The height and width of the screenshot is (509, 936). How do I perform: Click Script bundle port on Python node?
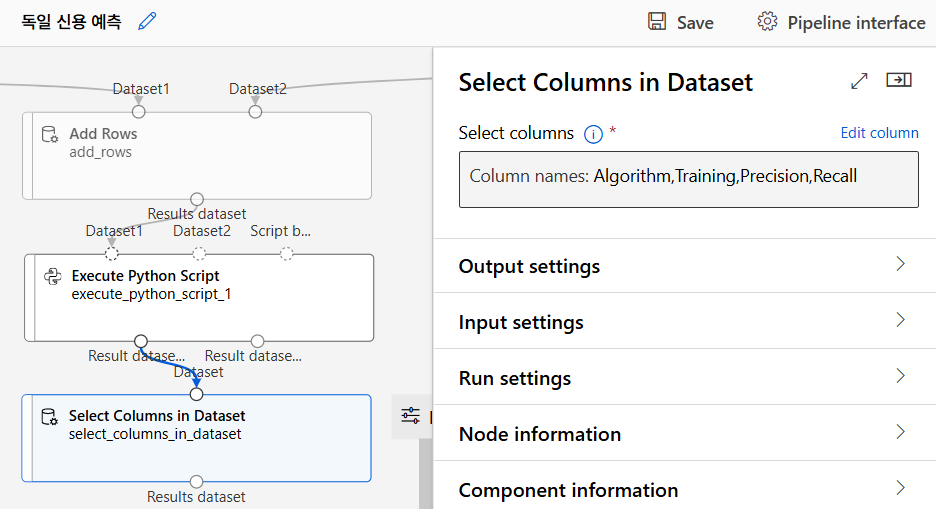coord(287,253)
